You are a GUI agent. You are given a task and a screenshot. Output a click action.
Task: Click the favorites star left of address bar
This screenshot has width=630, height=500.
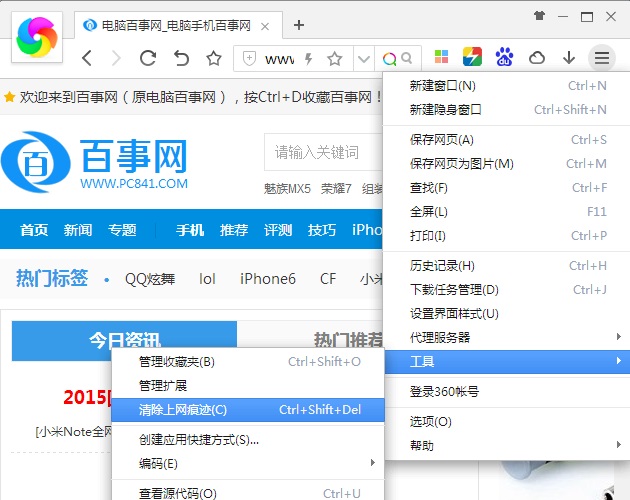(x=214, y=59)
